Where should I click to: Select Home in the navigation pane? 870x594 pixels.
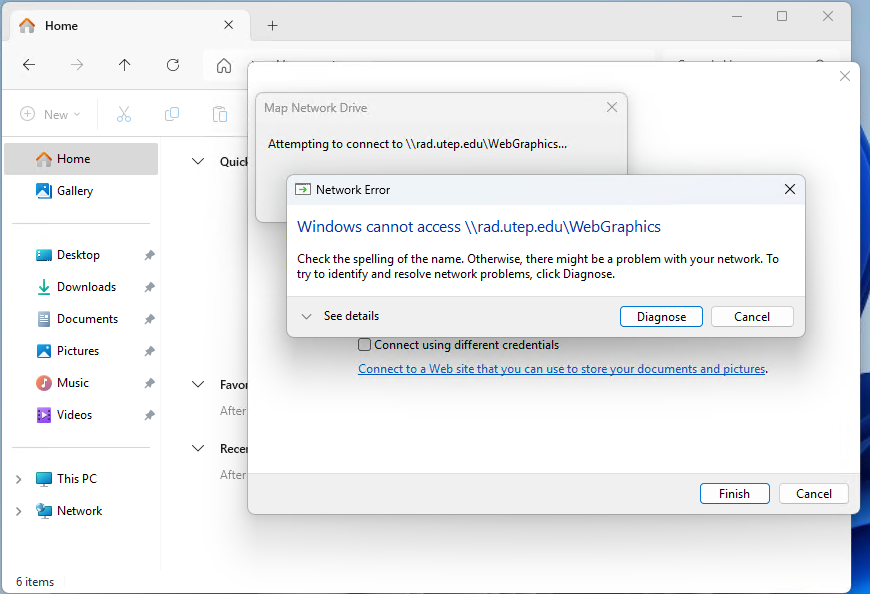[81, 159]
